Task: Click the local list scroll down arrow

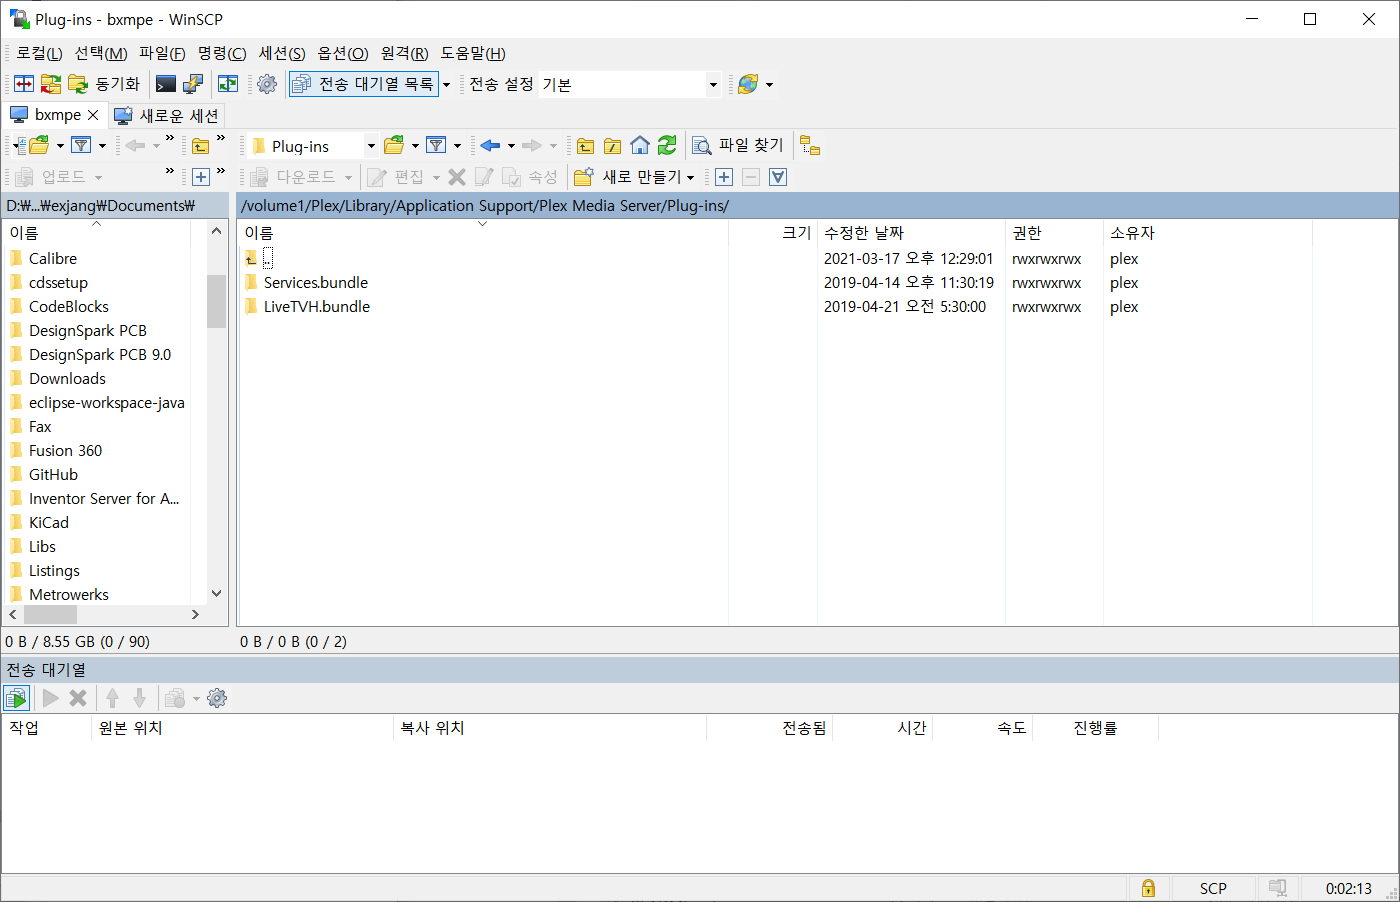Action: [217, 593]
